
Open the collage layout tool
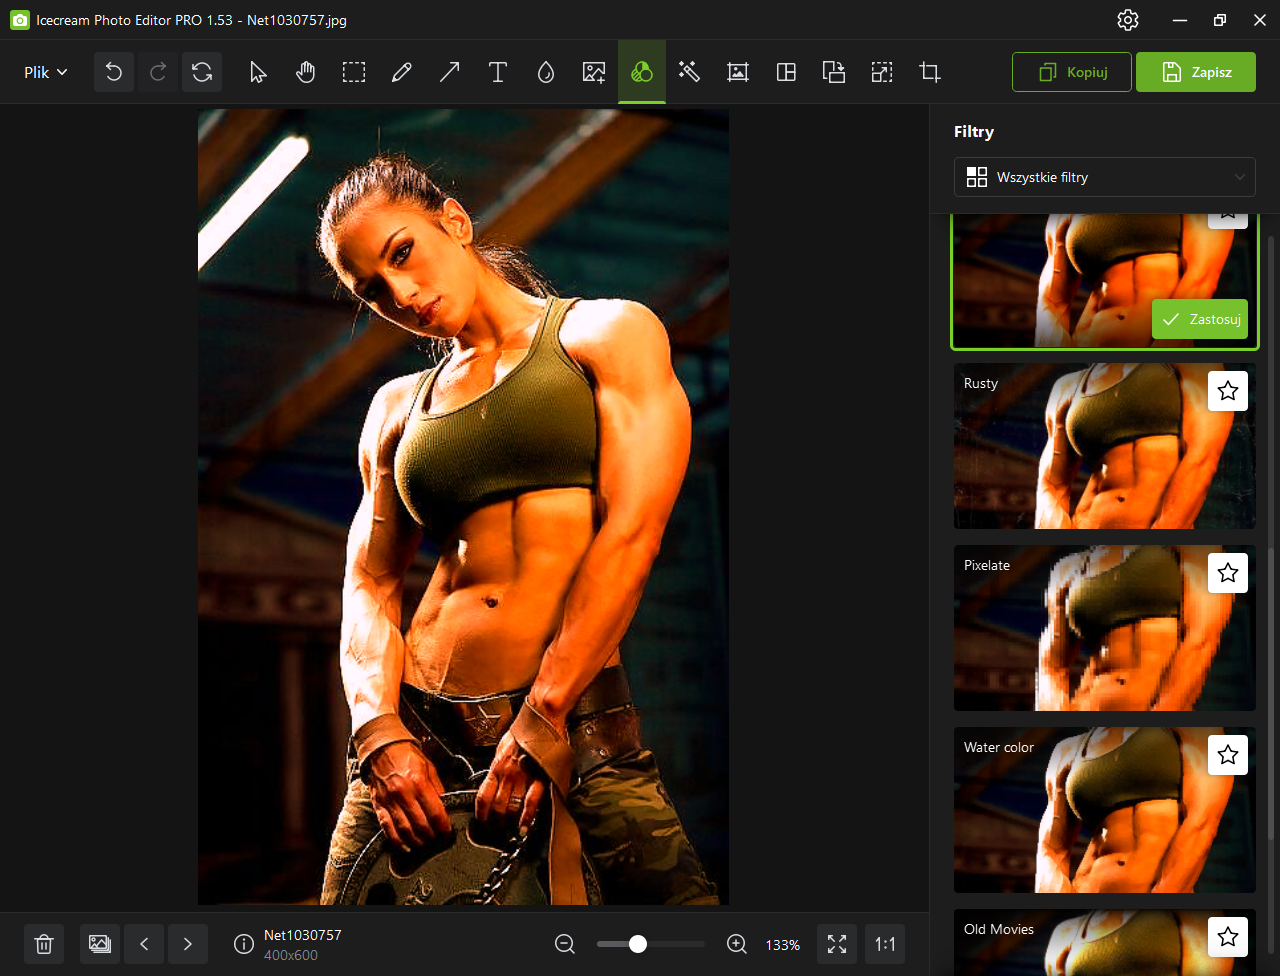(x=786, y=72)
